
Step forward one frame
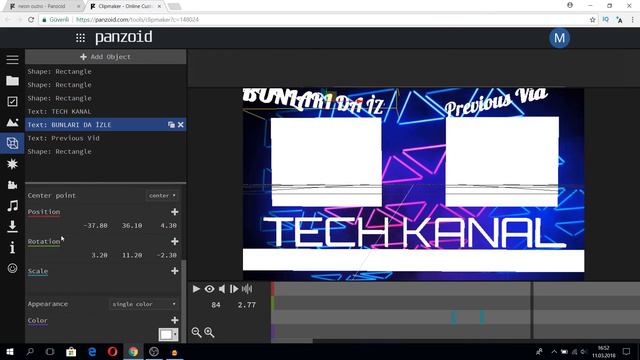click(x=234, y=289)
